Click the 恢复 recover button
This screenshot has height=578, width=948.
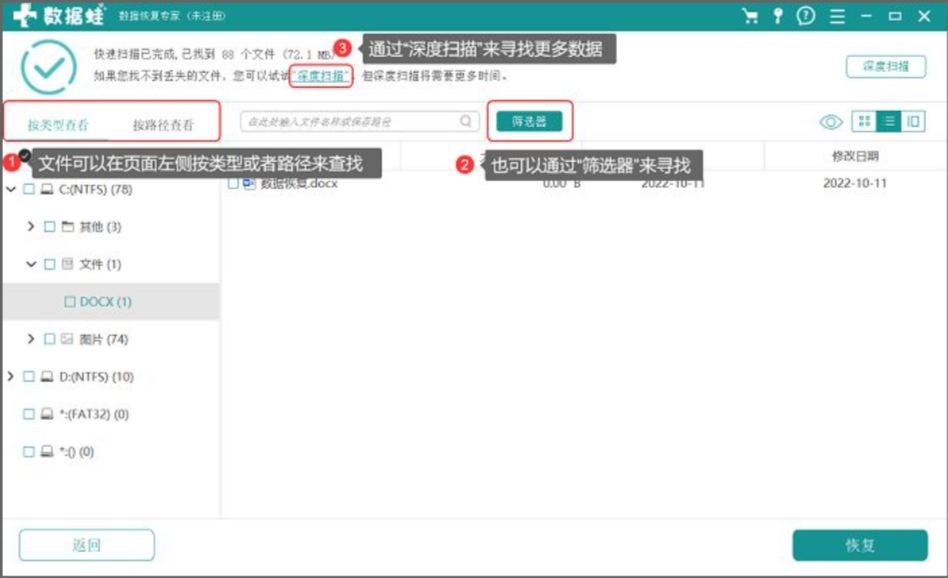860,545
